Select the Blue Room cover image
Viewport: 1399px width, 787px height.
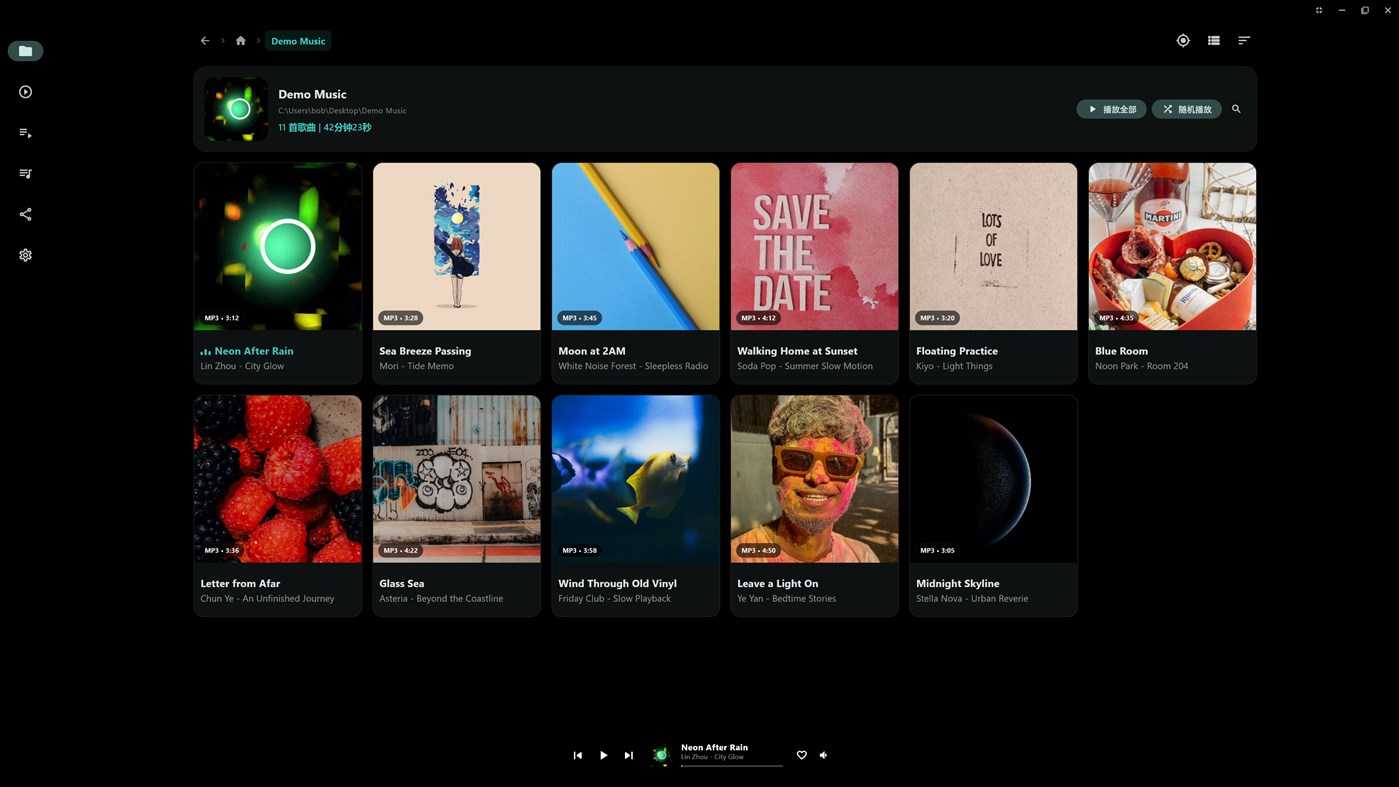tap(1173, 246)
